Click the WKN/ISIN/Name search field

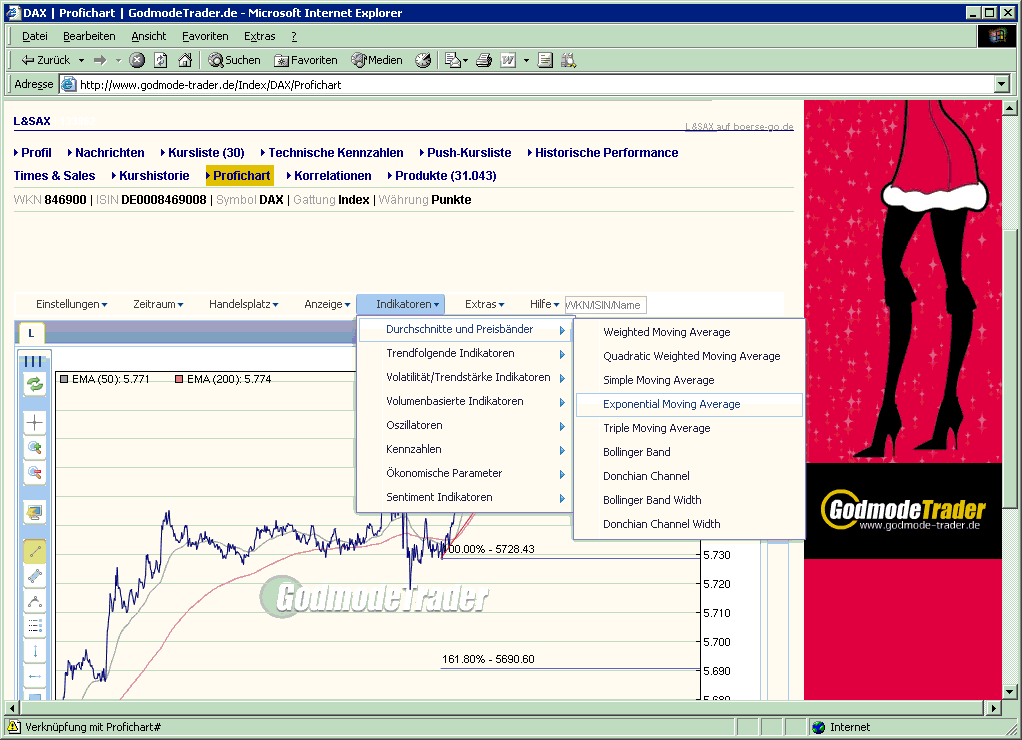[x=605, y=304]
